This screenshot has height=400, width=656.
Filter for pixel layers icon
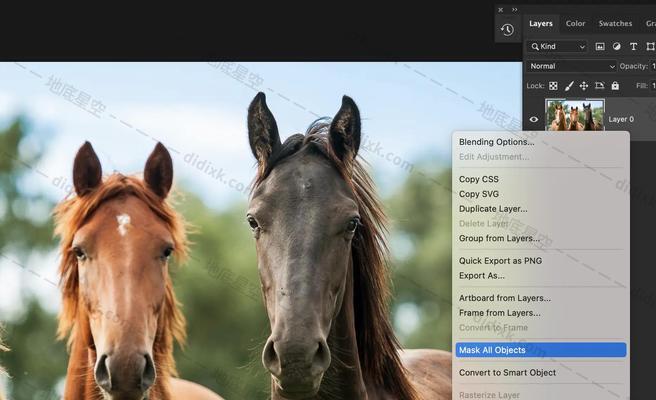coord(600,46)
